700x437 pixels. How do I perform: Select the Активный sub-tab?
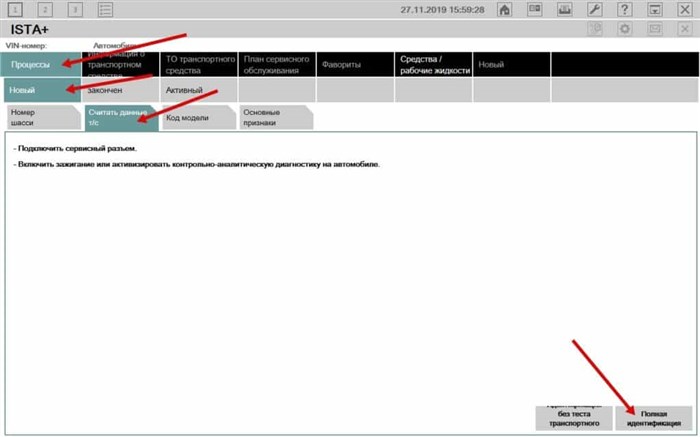point(199,91)
